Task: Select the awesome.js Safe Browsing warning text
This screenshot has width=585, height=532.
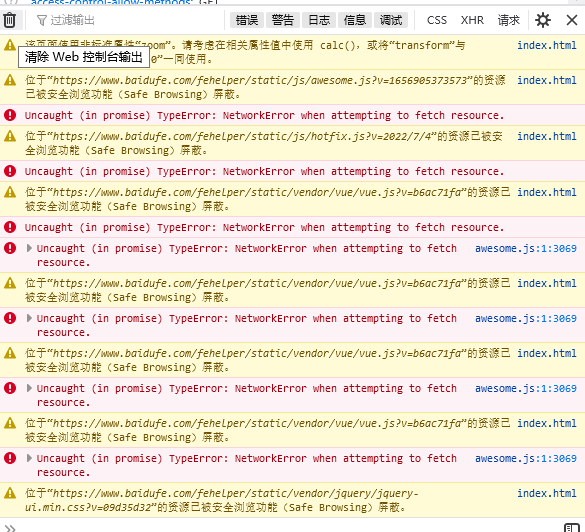Action: pos(265,87)
